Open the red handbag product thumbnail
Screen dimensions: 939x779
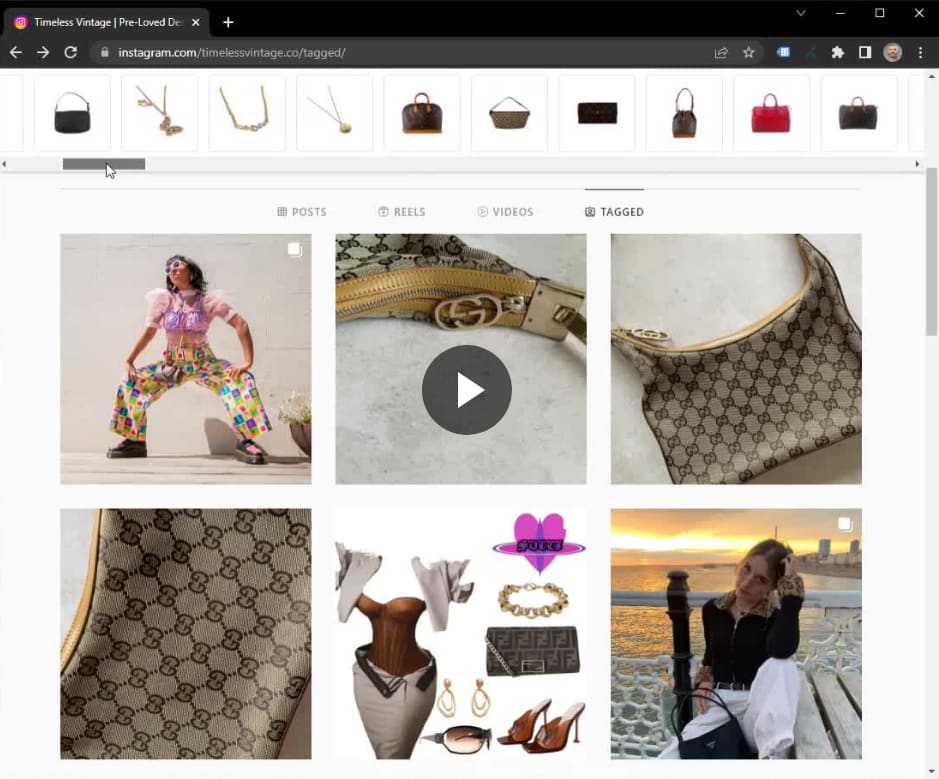(772, 113)
